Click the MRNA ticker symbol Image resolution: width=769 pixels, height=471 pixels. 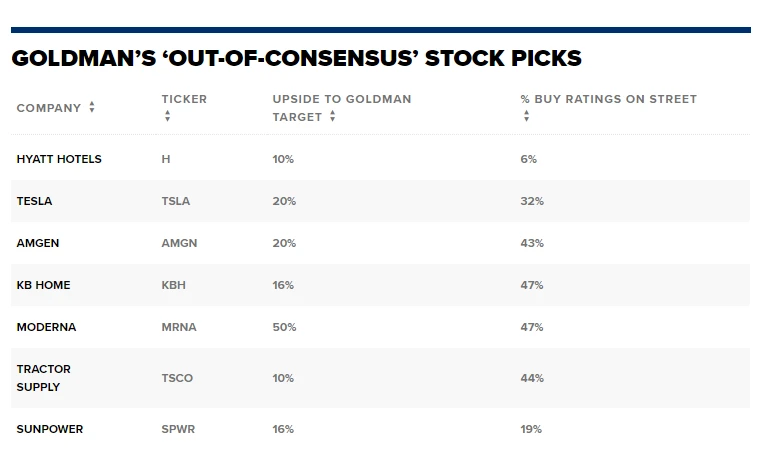coord(177,327)
